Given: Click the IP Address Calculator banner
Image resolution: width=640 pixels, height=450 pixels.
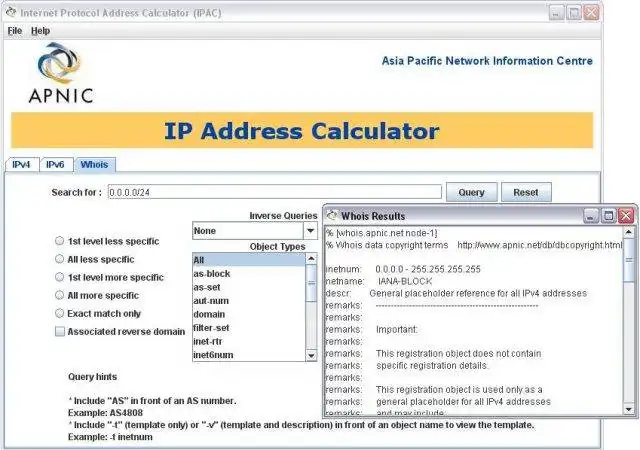Looking at the screenshot, I should pyautogui.click(x=302, y=130).
